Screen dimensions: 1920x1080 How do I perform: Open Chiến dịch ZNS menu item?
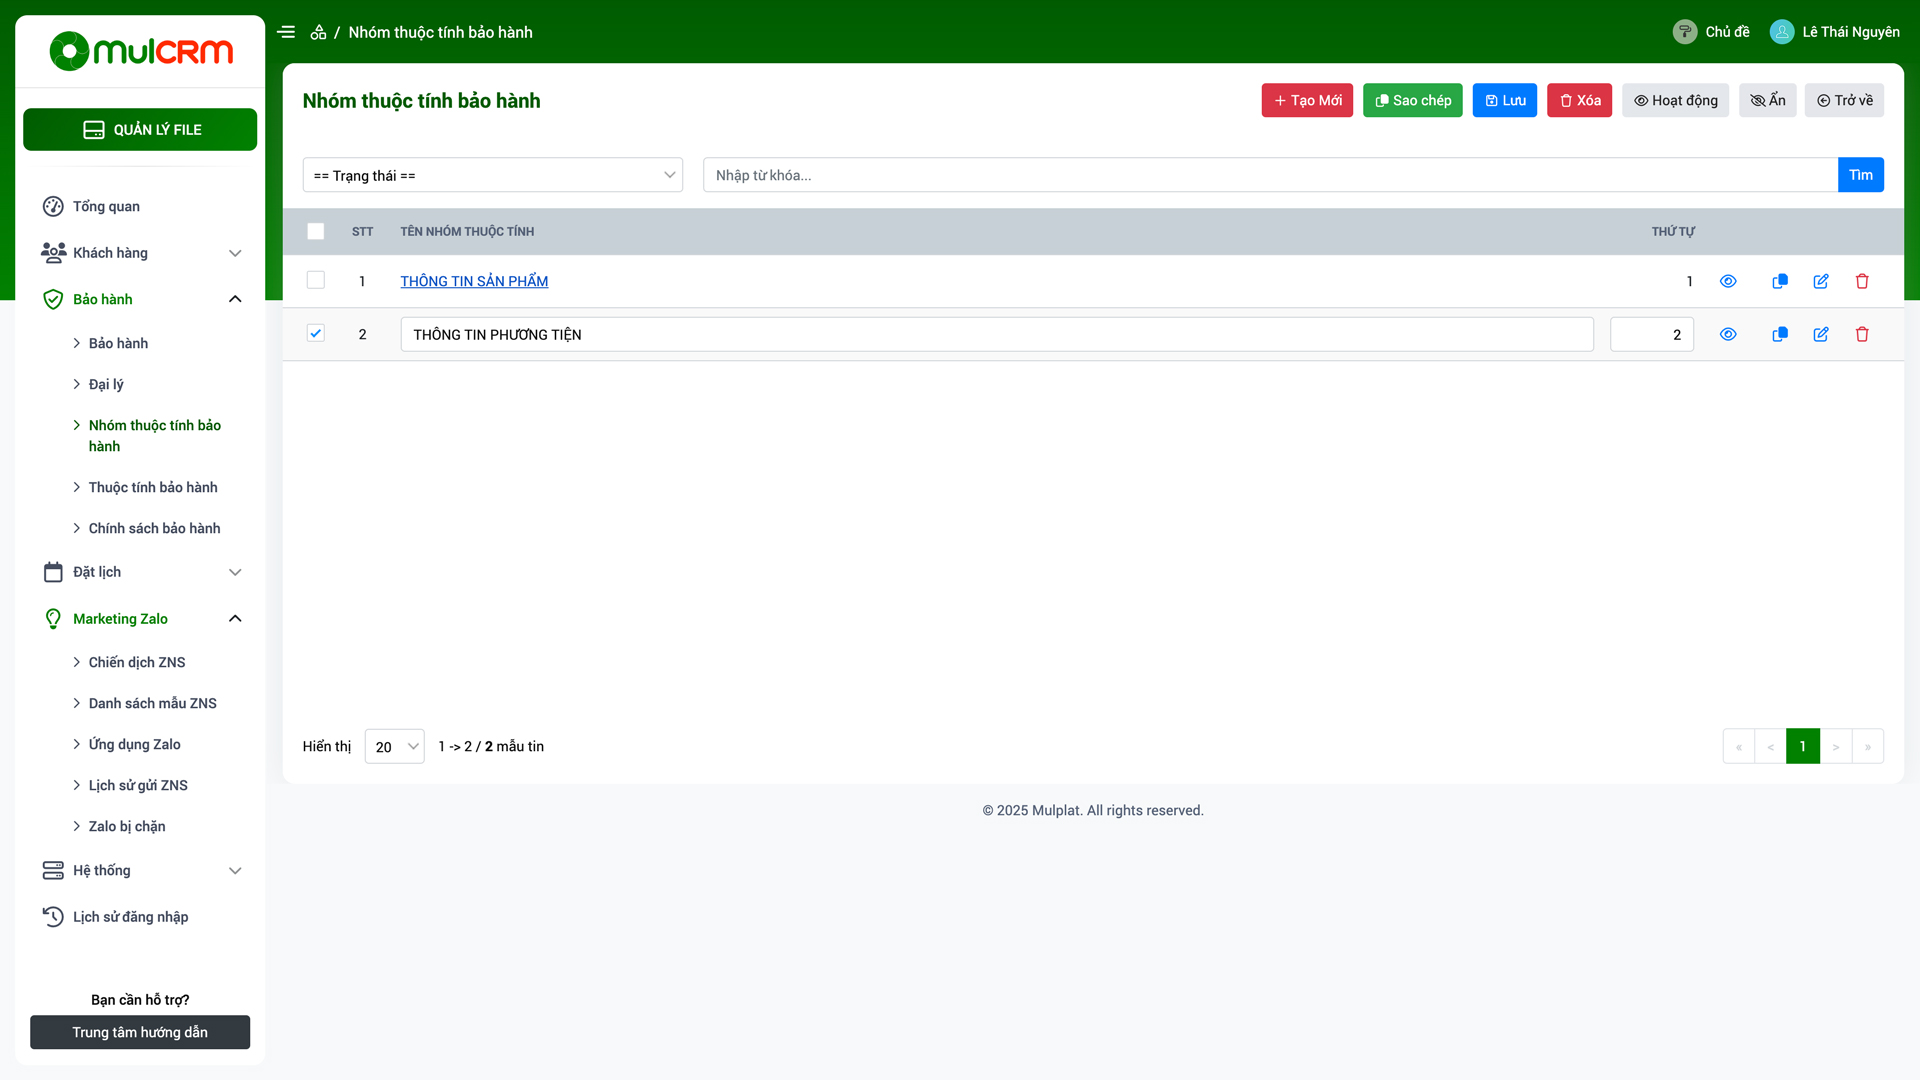tap(137, 662)
